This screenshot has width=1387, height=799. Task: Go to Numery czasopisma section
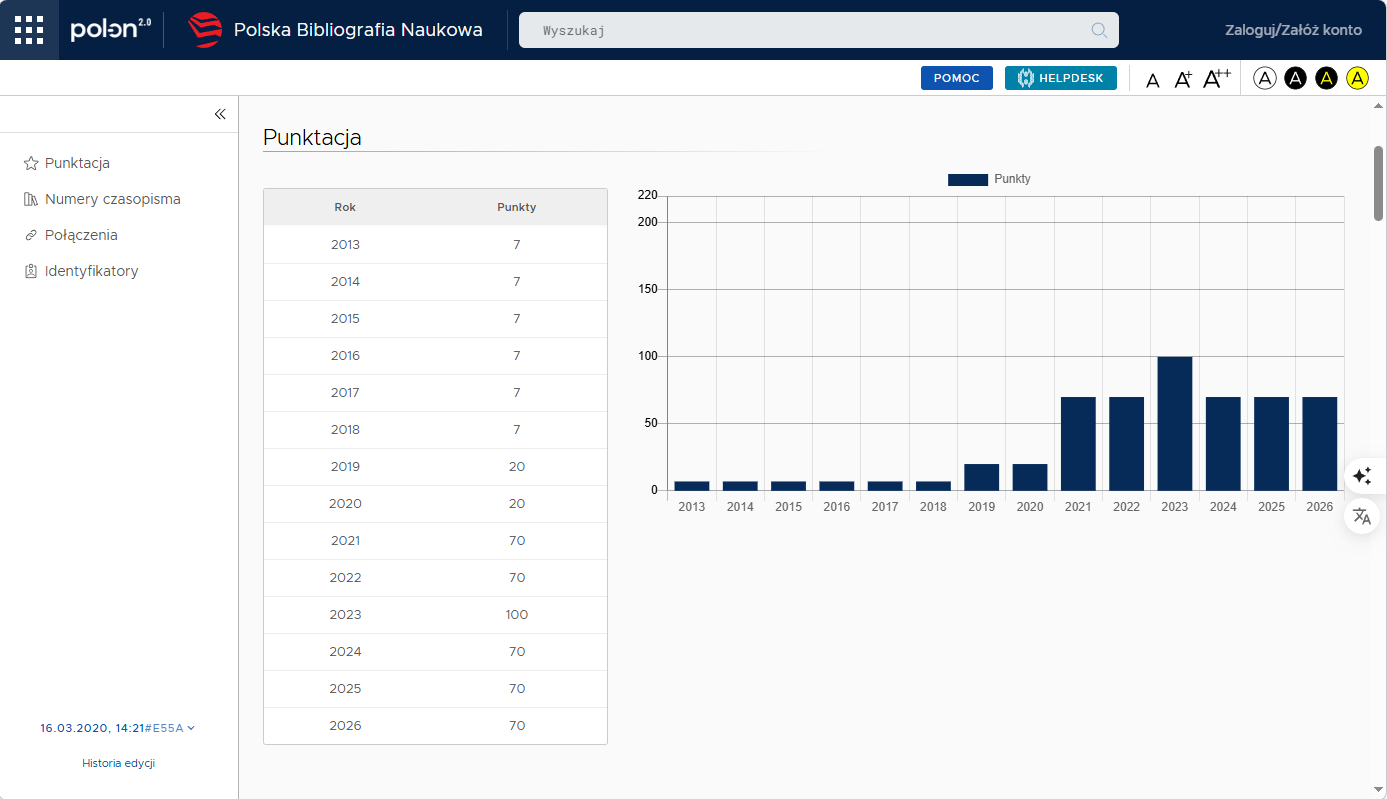click(112, 199)
